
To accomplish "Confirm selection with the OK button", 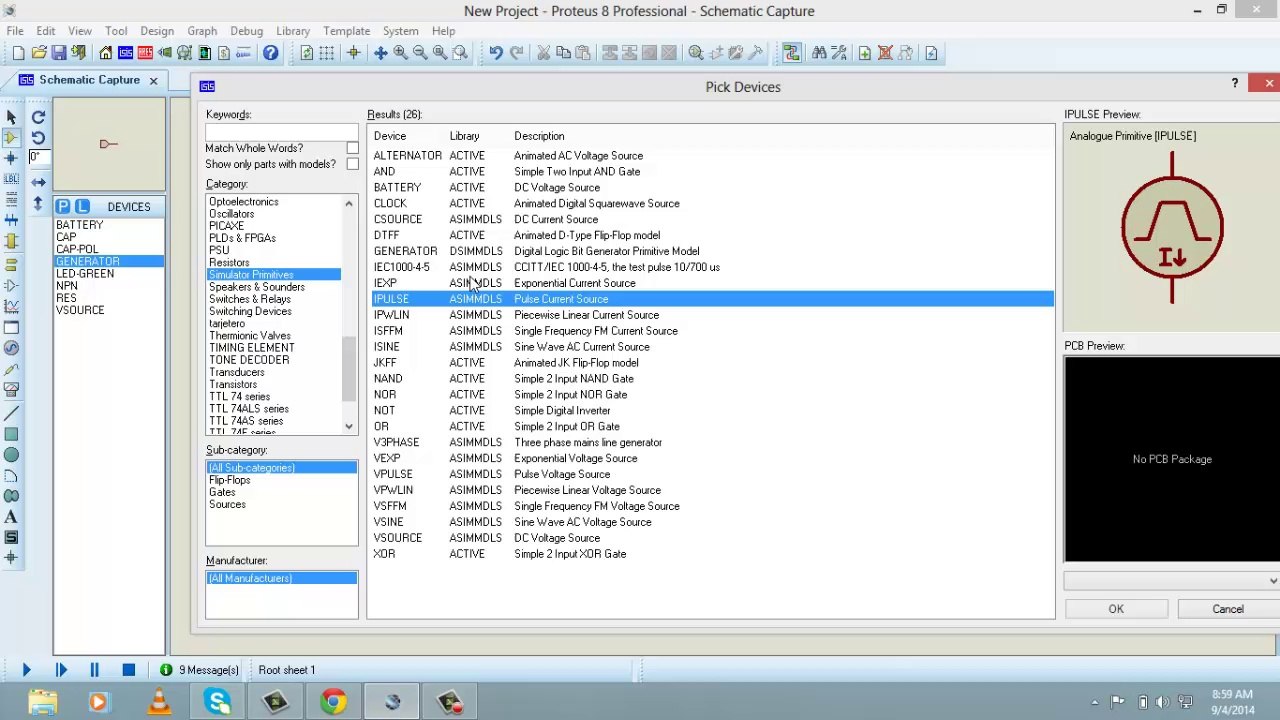I will (1116, 609).
